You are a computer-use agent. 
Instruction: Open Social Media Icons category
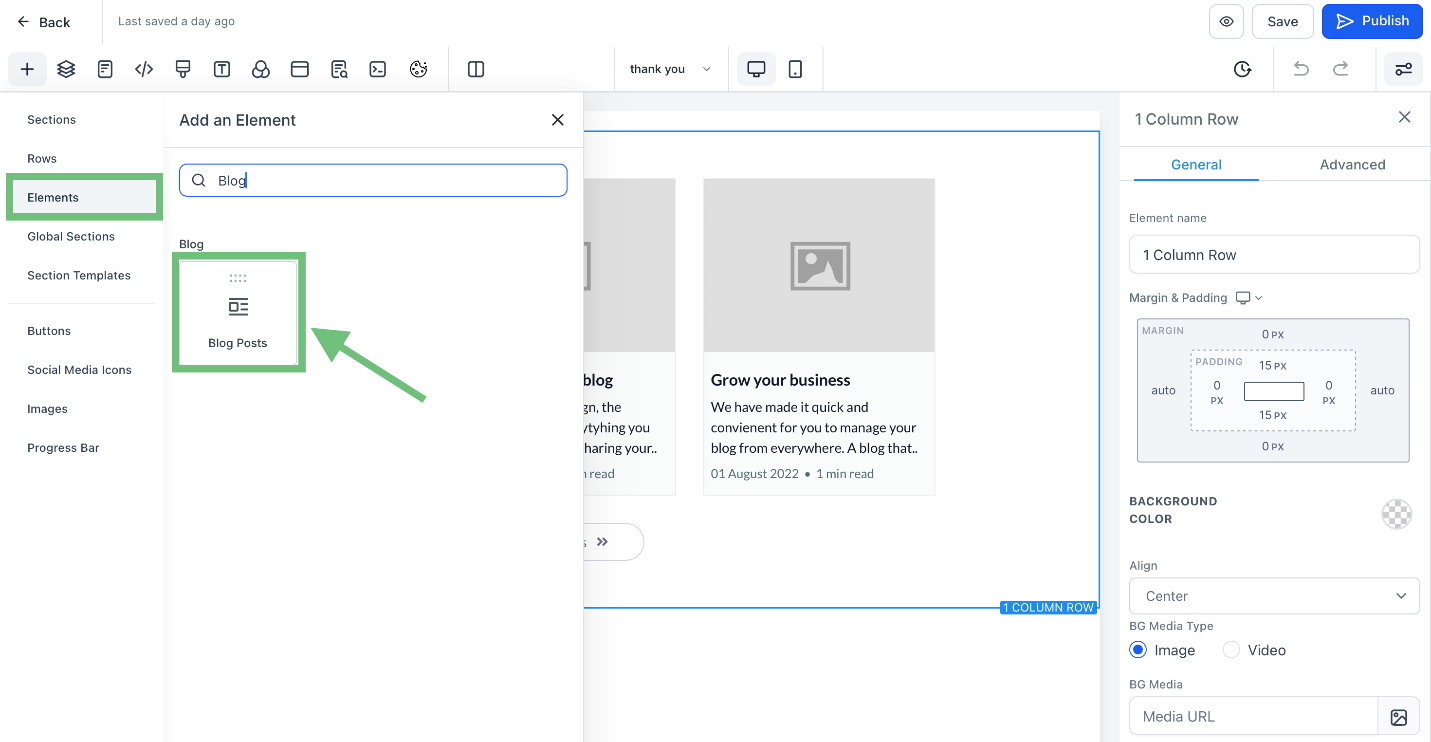(80, 370)
